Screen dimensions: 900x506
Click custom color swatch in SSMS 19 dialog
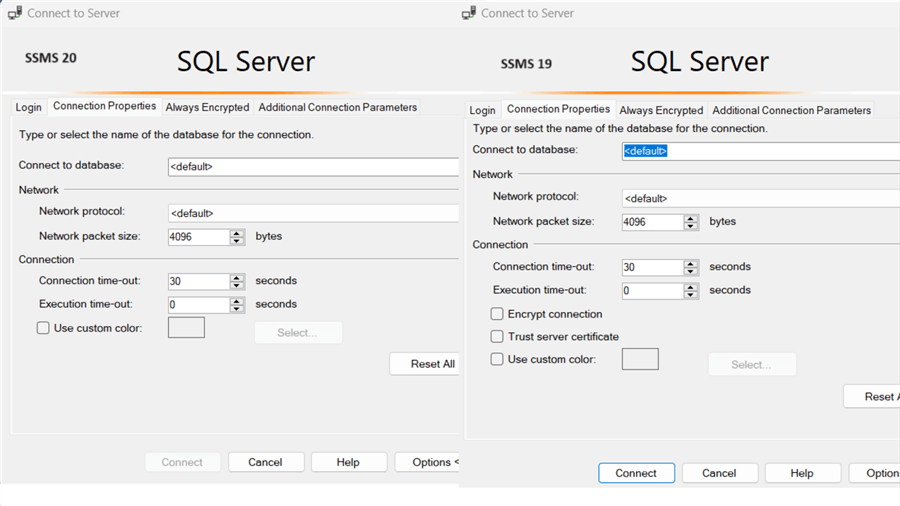(640, 359)
